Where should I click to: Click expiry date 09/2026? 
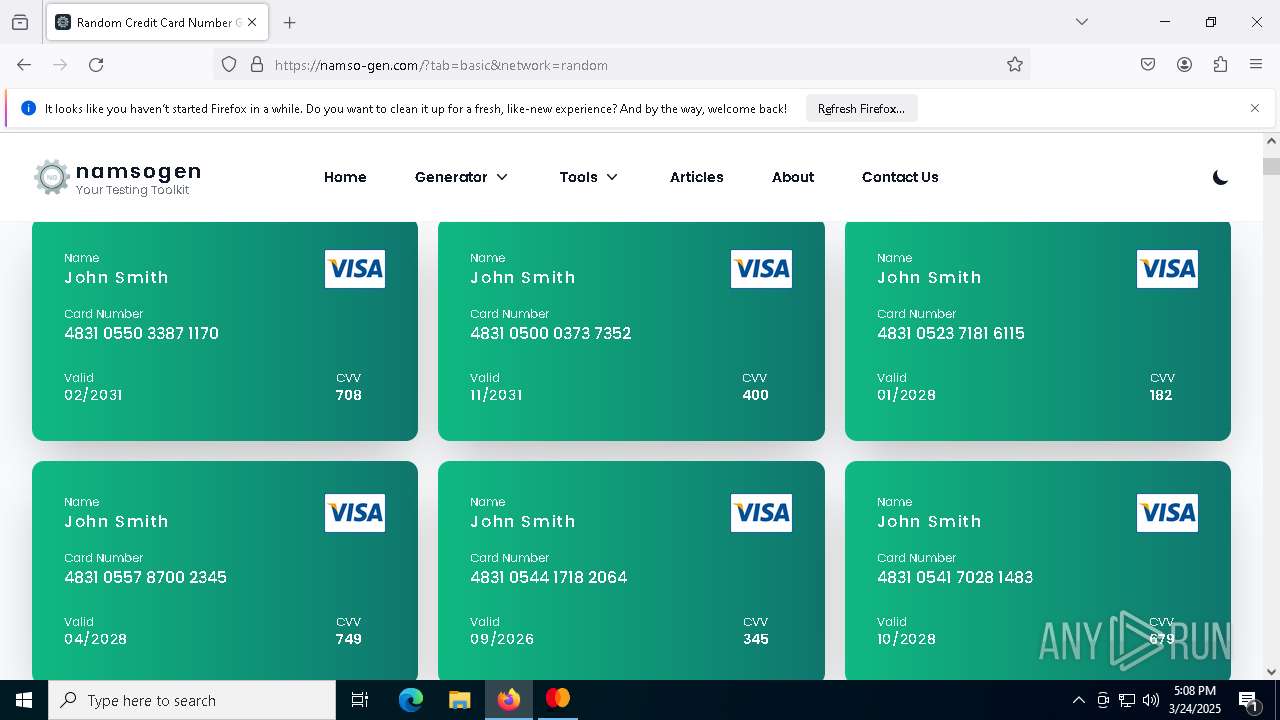click(502, 639)
